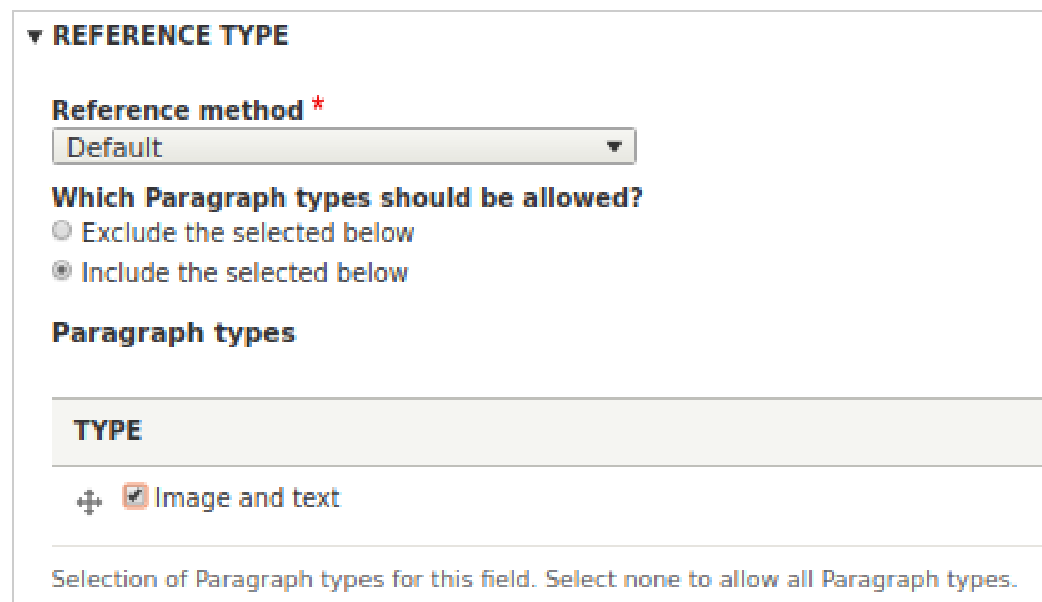The height and width of the screenshot is (602, 1042).
Task: Click the TYPE column header
Action: point(107,431)
